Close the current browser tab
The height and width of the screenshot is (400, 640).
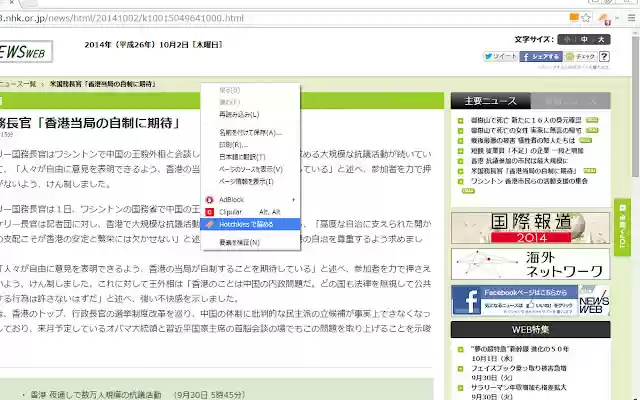tap(11, 2)
